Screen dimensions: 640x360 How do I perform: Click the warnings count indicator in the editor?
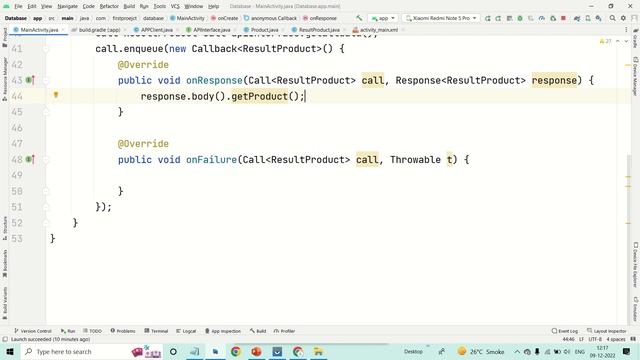tap(605, 41)
